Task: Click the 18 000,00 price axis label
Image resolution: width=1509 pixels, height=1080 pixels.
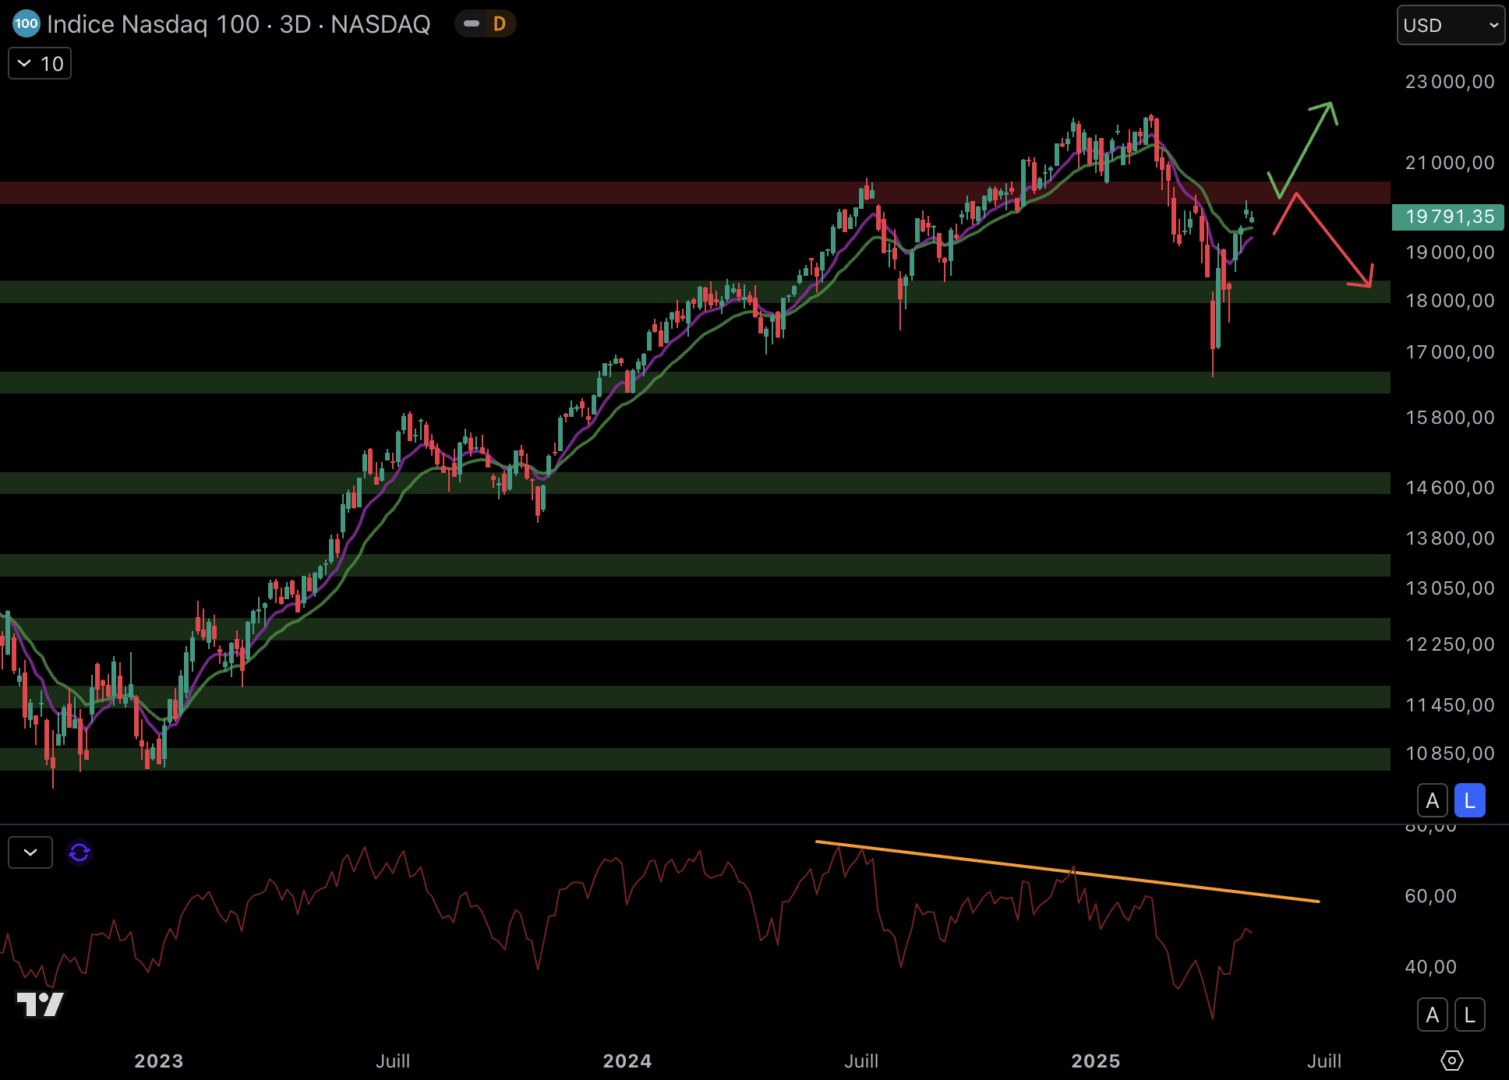Action: [x=1450, y=301]
